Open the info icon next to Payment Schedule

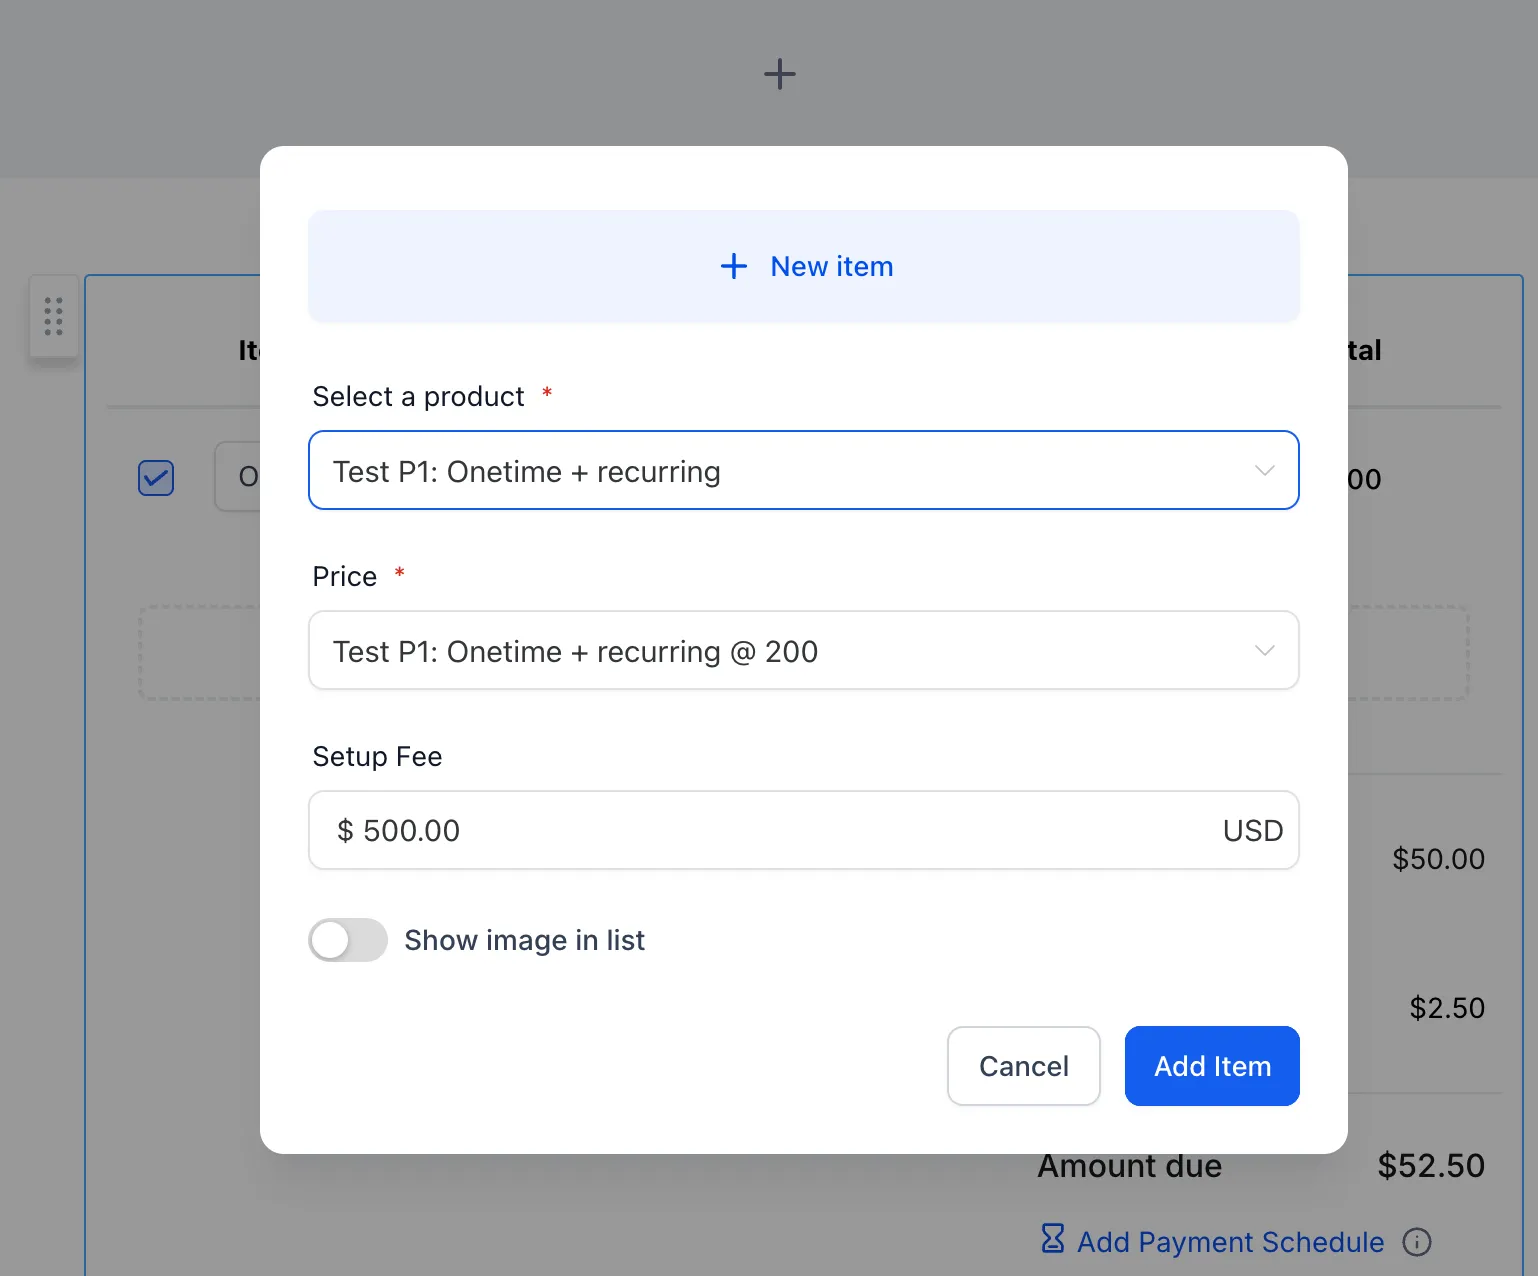click(x=1416, y=1242)
